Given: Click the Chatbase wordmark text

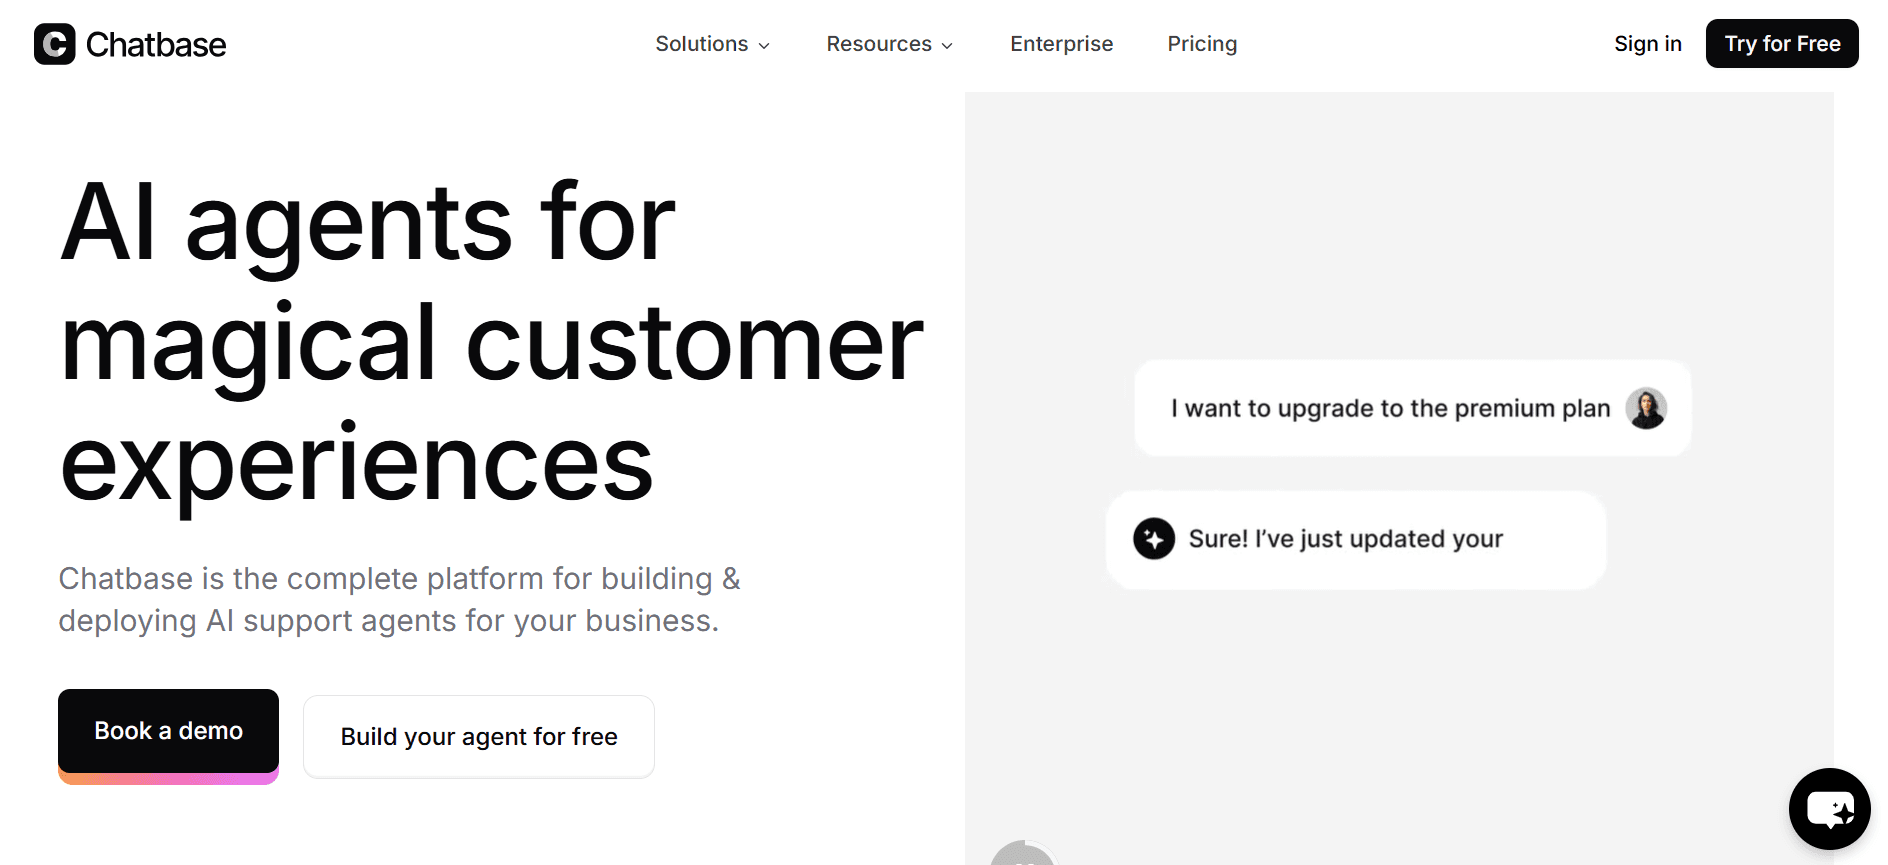Looking at the screenshot, I should point(156,45).
